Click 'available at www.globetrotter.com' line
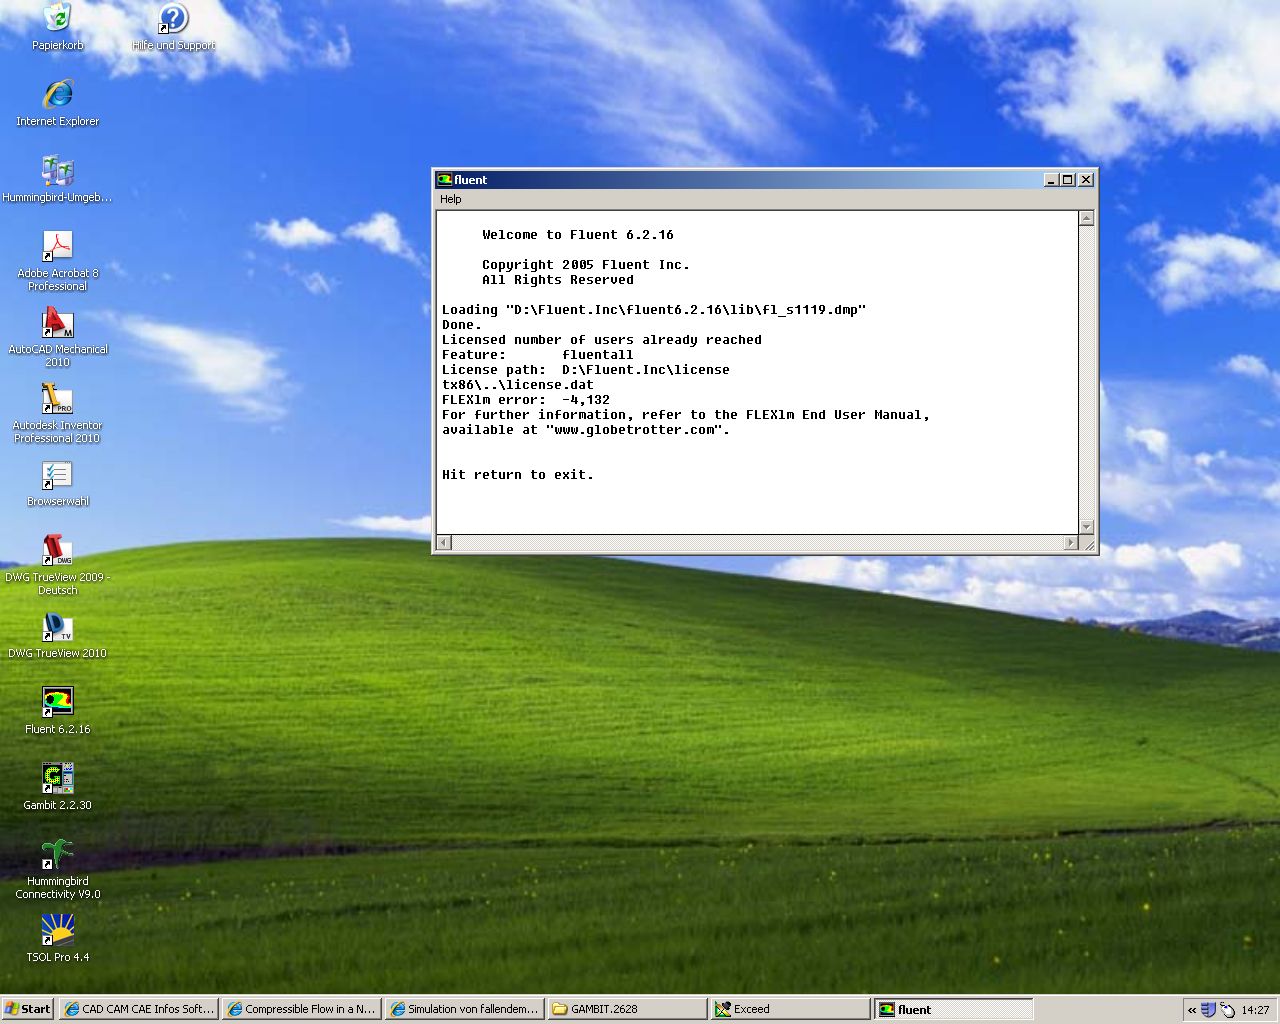This screenshot has width=1280, height=1024. (x=586, y=430)
